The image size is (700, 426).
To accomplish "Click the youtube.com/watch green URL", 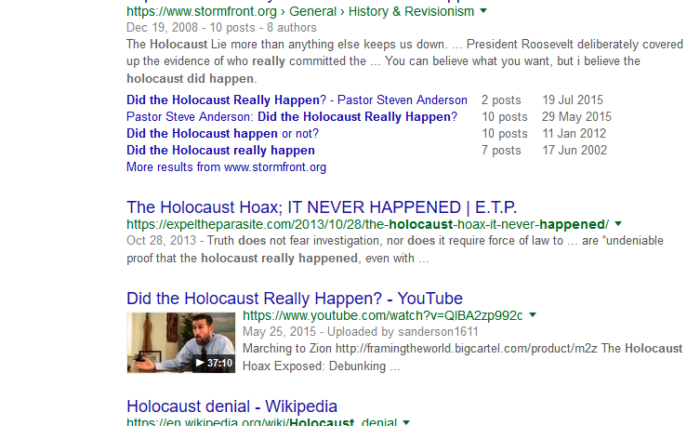I will point(383,316).
